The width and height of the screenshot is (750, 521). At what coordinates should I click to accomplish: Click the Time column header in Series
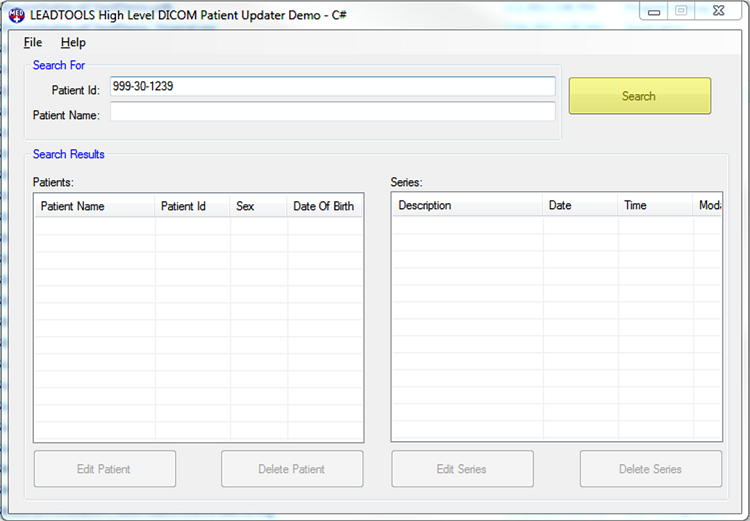click(655, 206)
